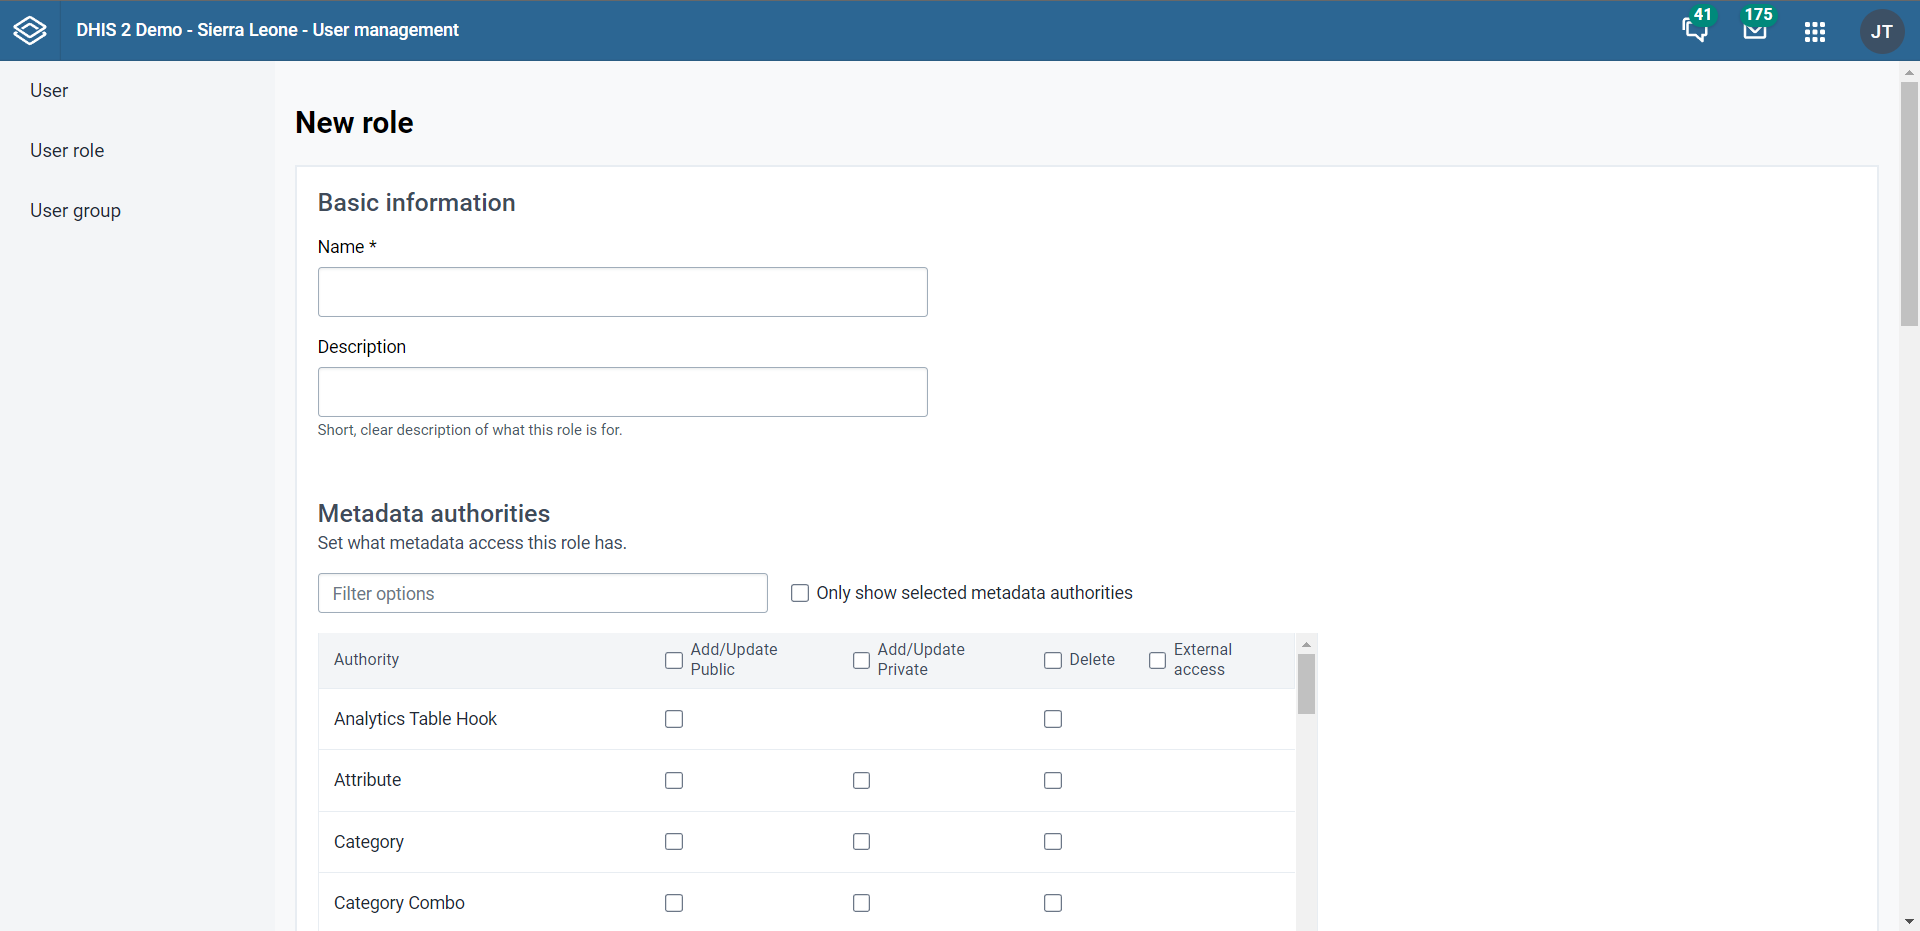Image resolution: width=1920 pixels, height=931 pixels.
Task: Check Delete for Analytics Table Hook
Action: pos(1053,719)
